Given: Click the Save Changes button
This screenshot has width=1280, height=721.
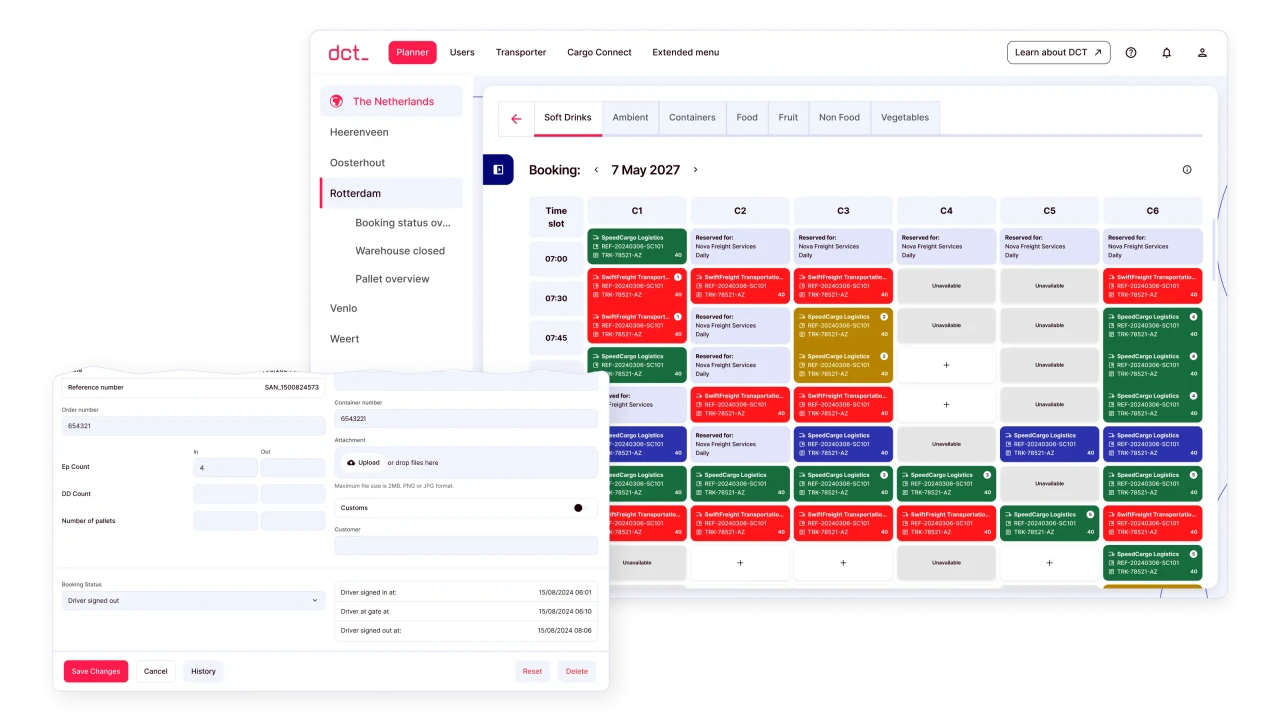Looking at the screenshot, I should click(x=96, y=671).
